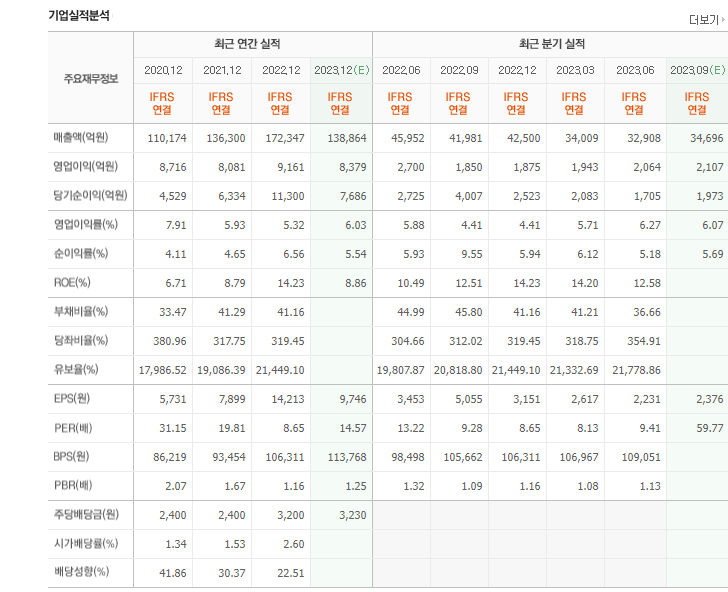This screenshot has height=592, width=728.
Task: Select the 영업이익률(%) row label
Action: click(85, 224)
